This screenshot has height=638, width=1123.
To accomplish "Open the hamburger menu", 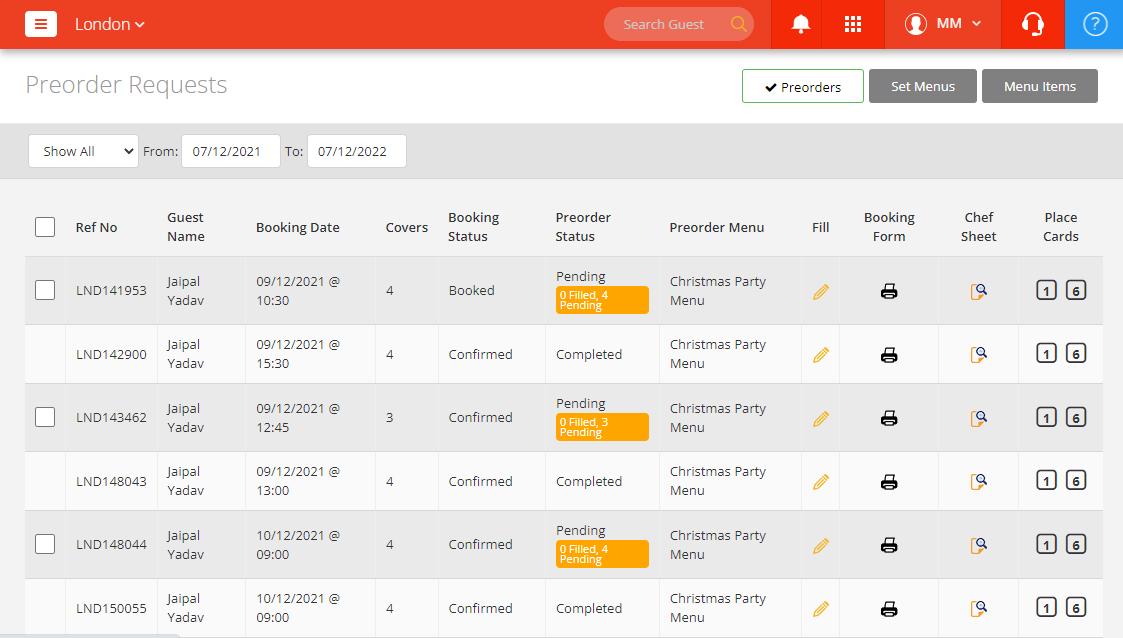I will [x=41, y=24].
